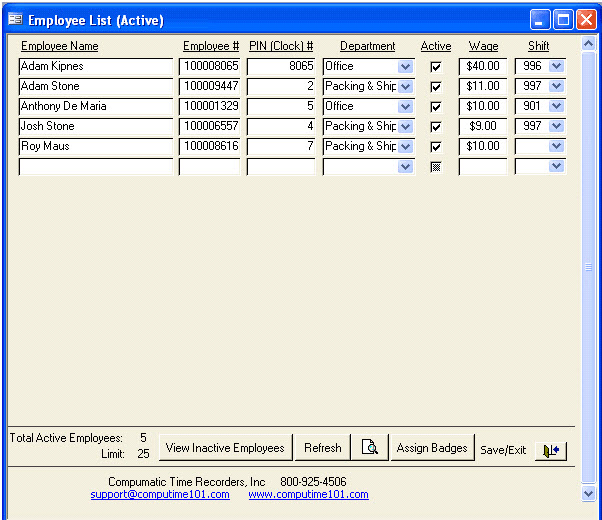Click the Adam Stone name field
The height and width of the screenshot is (520, 602).
(x=96, y=86)
